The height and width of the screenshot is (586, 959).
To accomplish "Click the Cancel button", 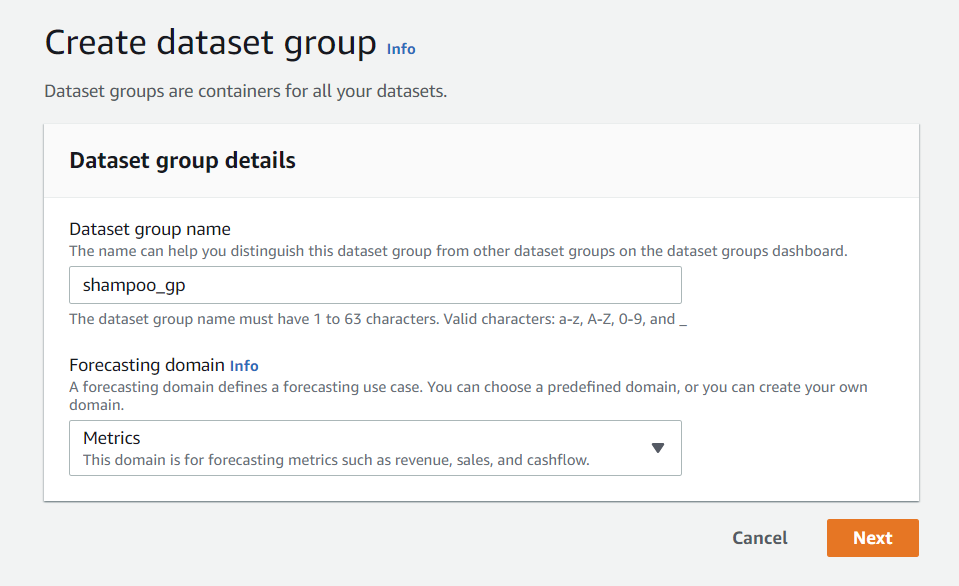I will [x=759, y=538].
